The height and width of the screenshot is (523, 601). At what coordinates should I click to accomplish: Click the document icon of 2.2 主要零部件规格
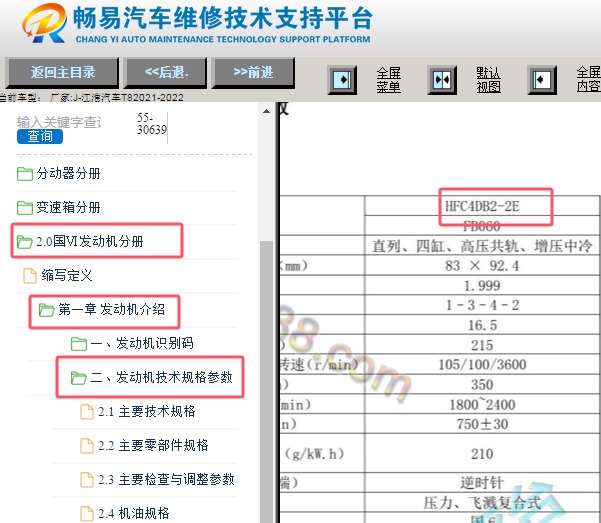click(x=87, y=446)
